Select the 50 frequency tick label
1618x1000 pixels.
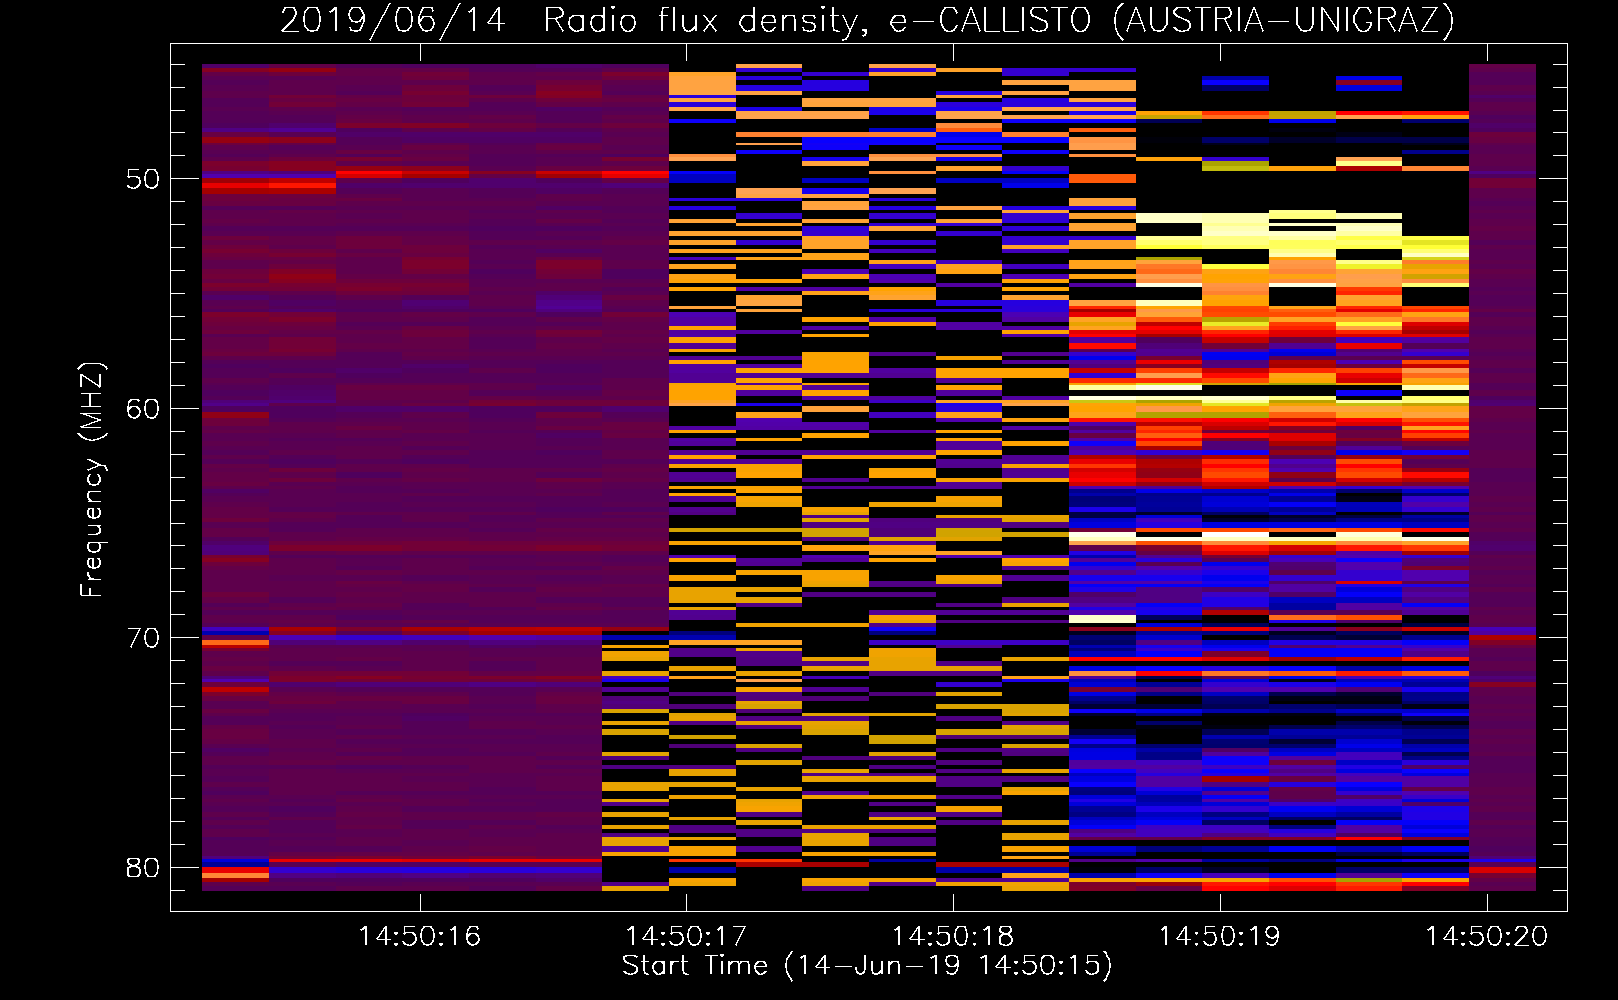click(143, 179)
